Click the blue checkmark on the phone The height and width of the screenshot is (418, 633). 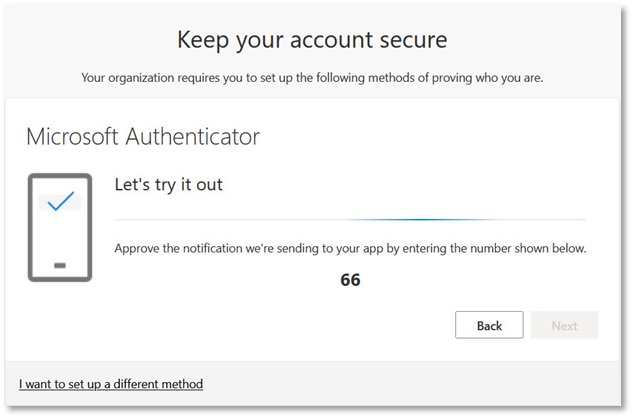(x=61, y=201)
